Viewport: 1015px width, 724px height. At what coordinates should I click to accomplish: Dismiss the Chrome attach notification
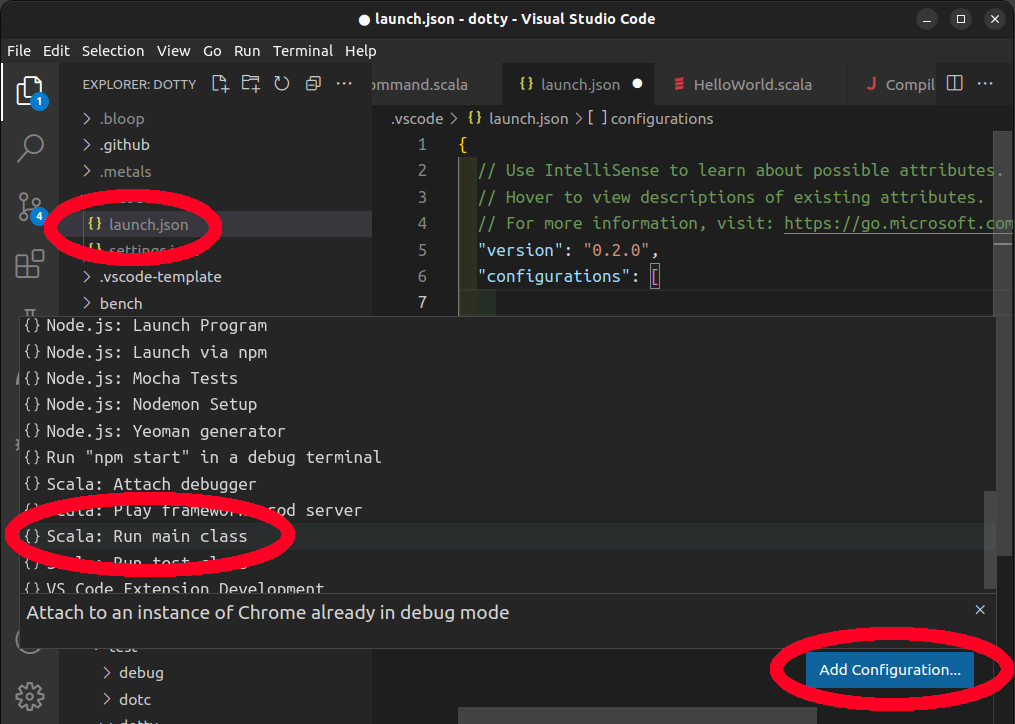point(980,609)
